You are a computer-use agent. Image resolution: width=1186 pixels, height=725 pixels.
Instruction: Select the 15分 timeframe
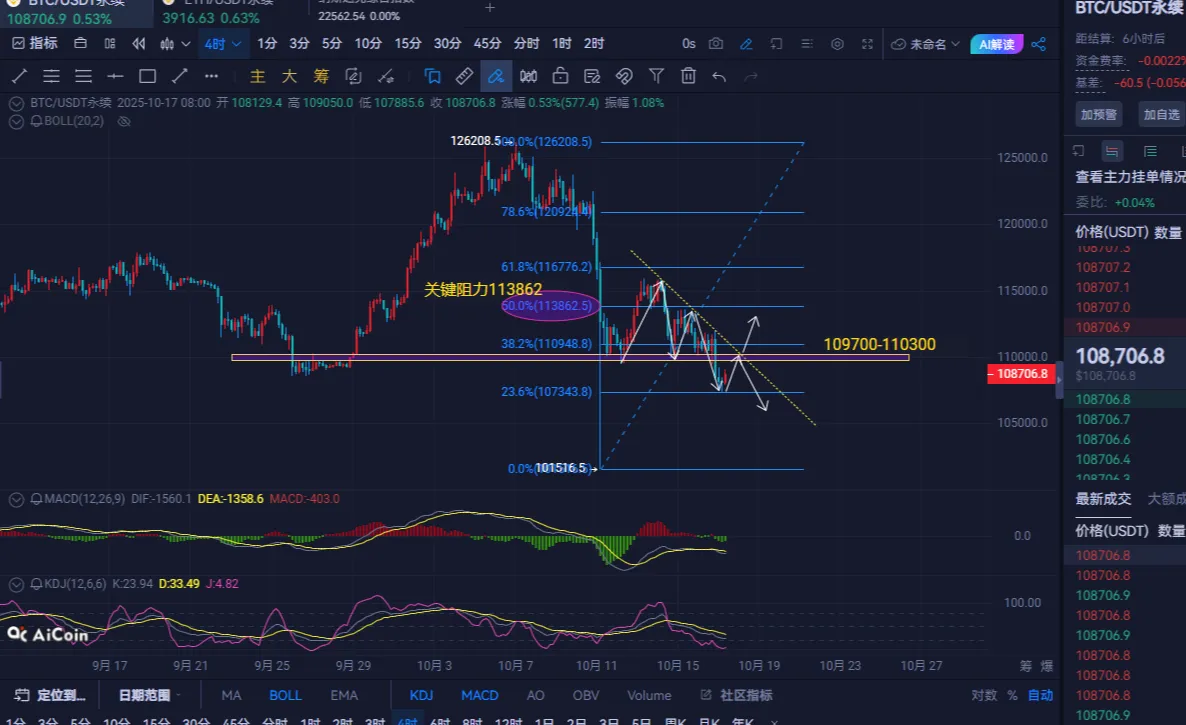[408, 44]
